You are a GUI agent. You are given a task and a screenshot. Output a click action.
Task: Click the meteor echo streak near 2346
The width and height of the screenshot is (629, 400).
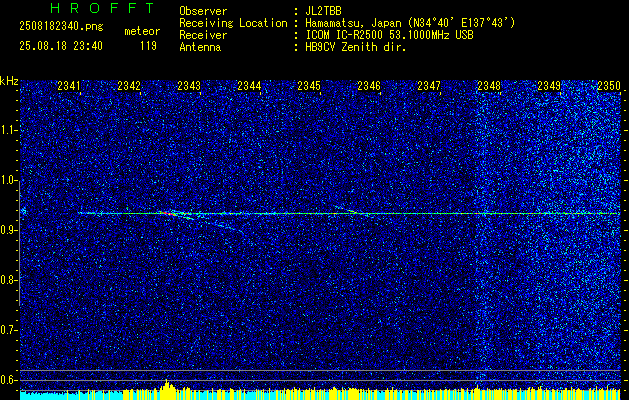[351, 210]
